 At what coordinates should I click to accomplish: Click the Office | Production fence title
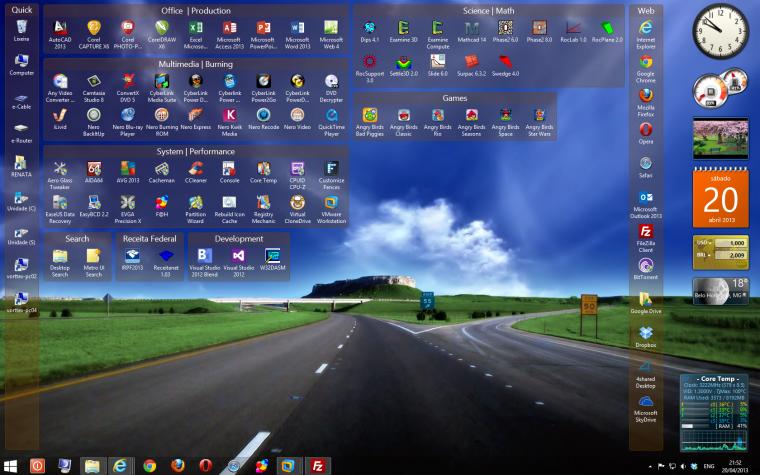pyautogui.click(x=196, y=11)
